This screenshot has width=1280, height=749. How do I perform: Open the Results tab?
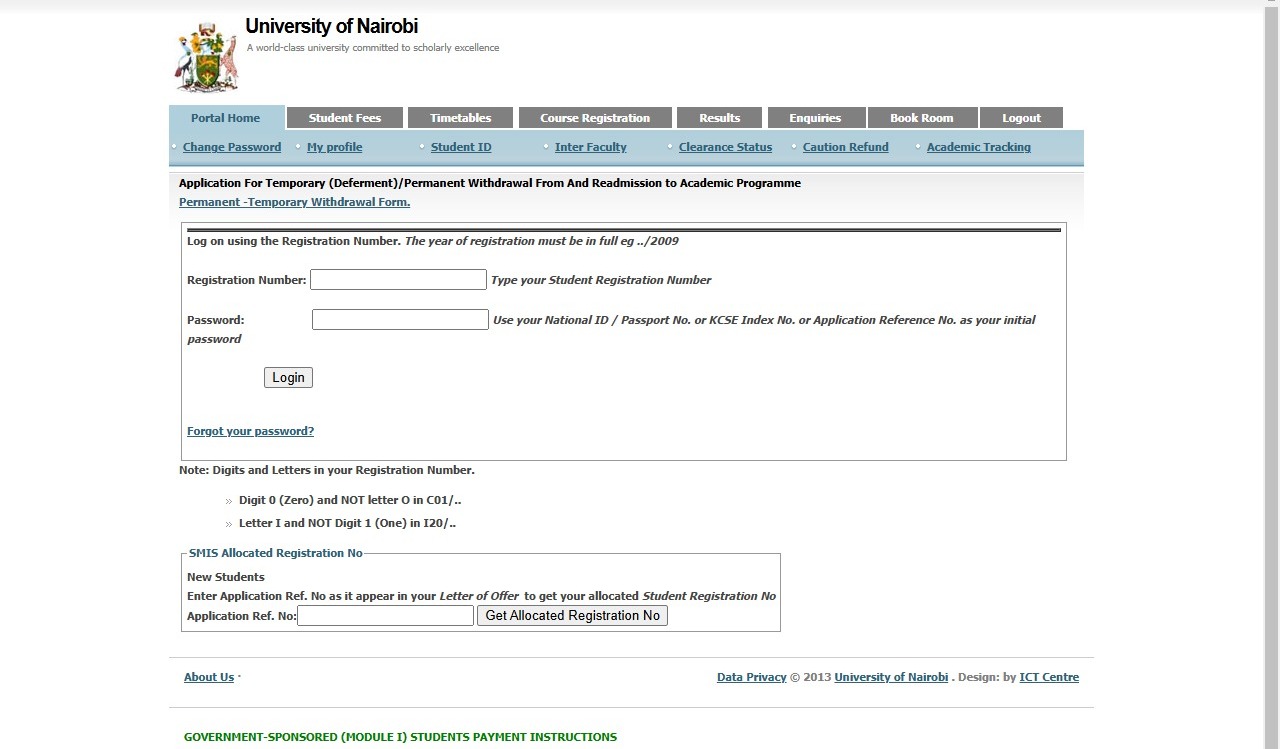(720, 118)
